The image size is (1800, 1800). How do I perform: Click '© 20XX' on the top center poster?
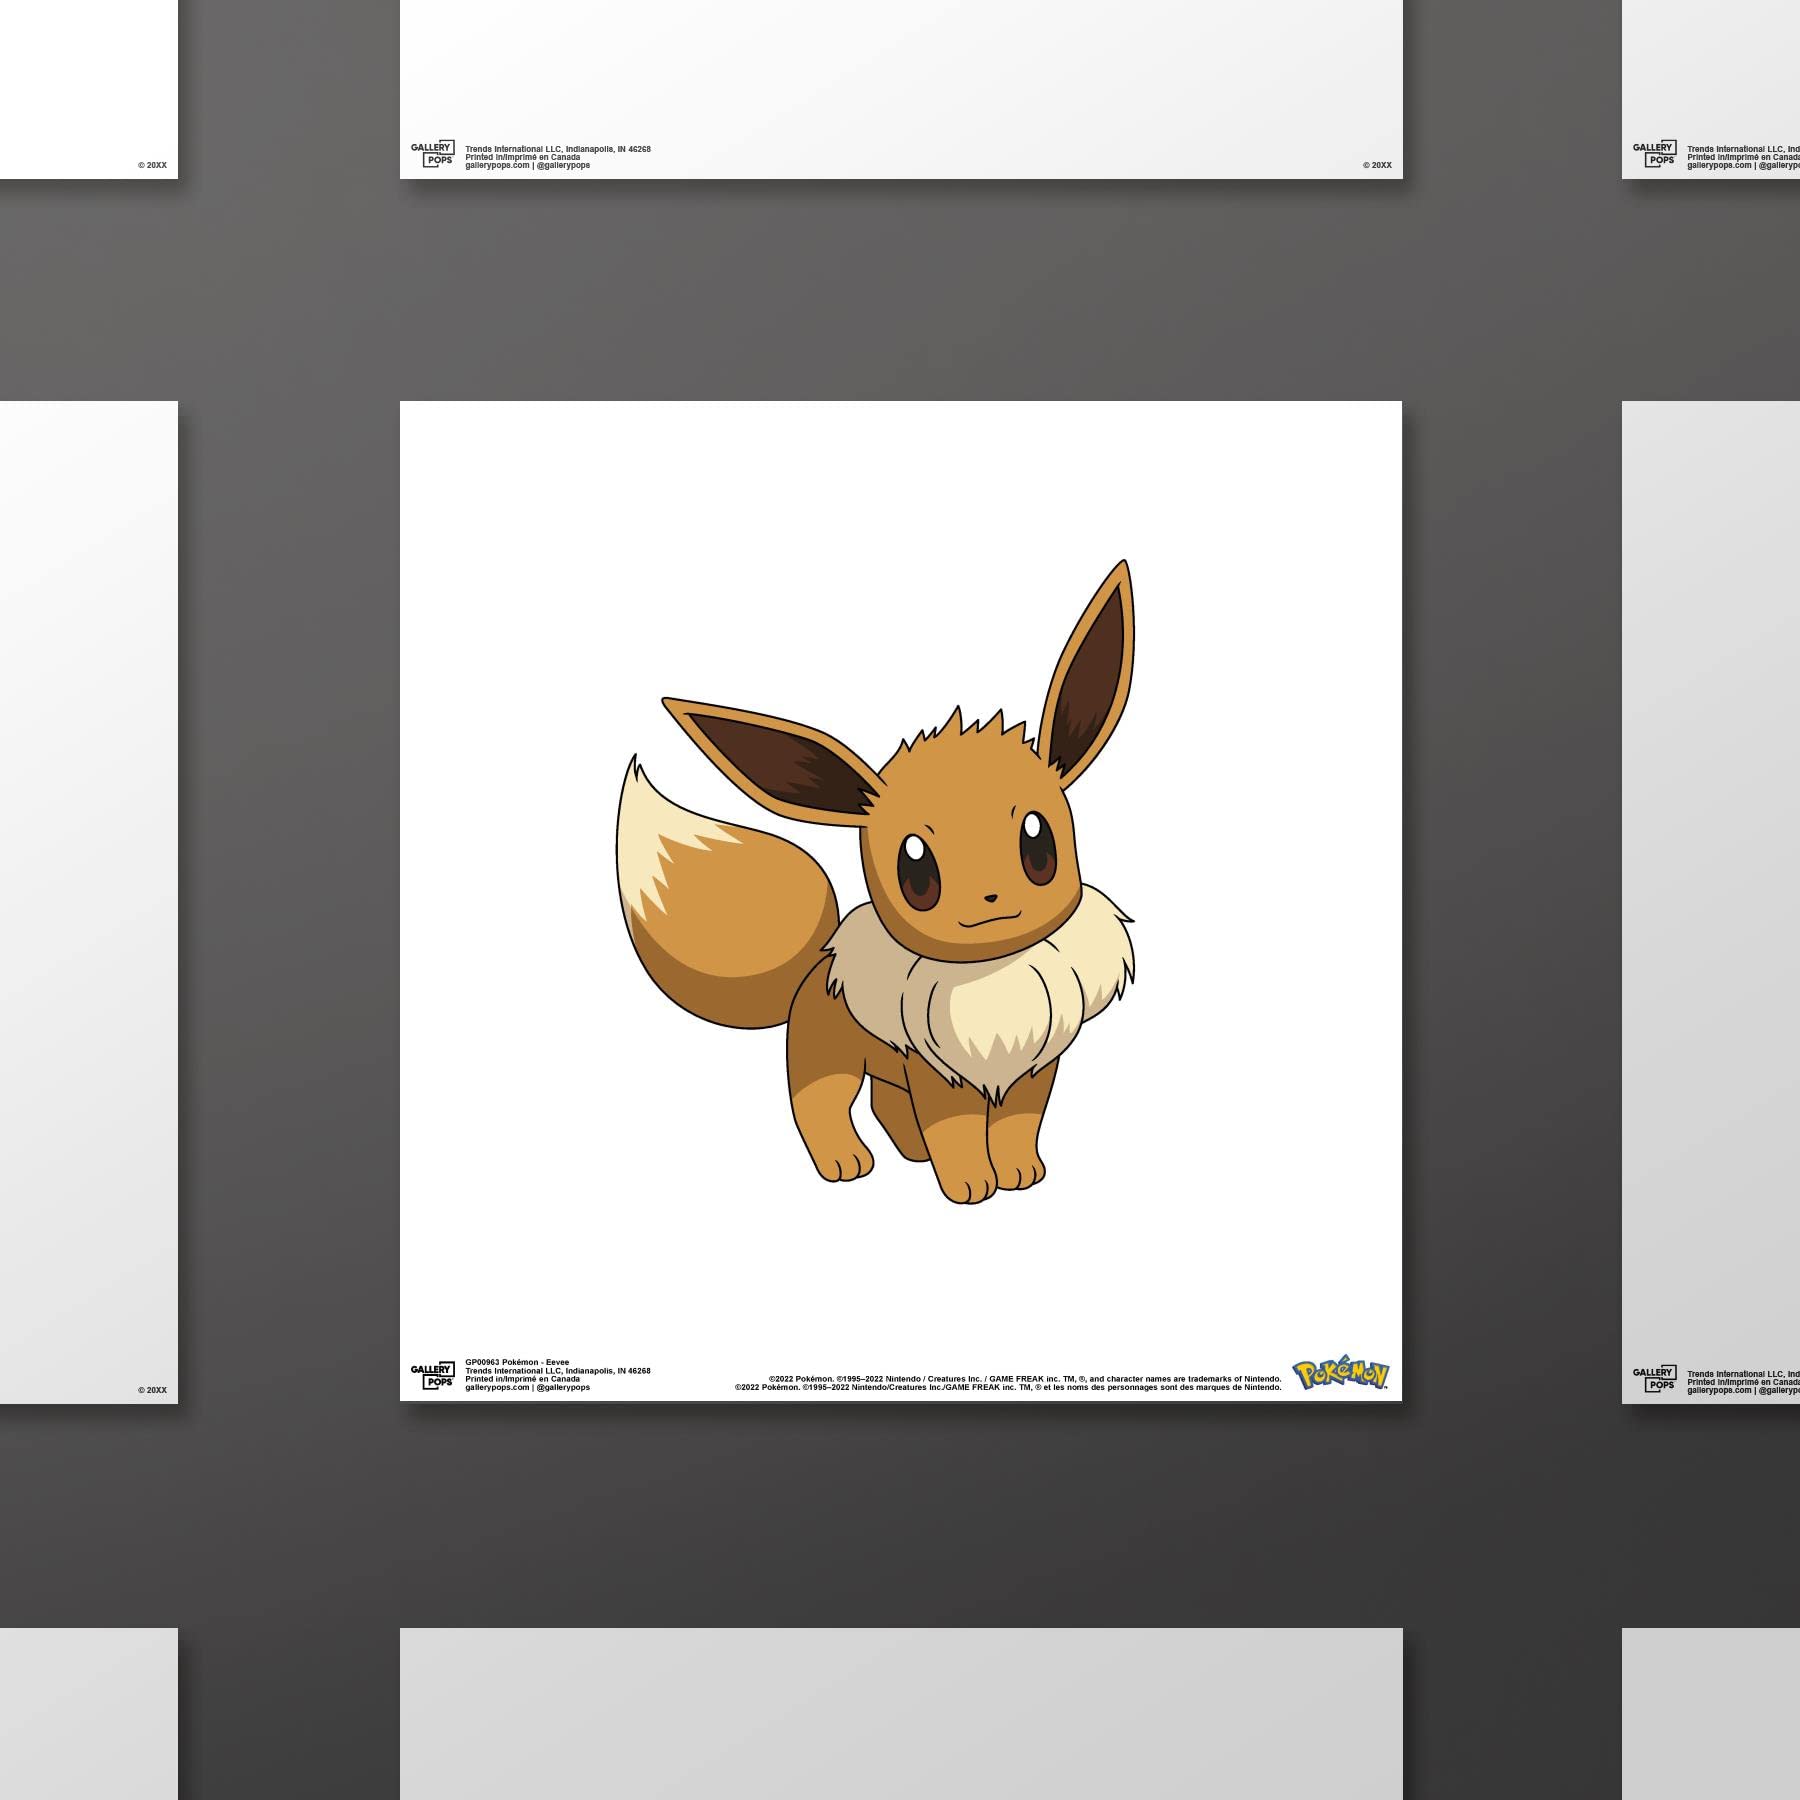(1377, 165)
